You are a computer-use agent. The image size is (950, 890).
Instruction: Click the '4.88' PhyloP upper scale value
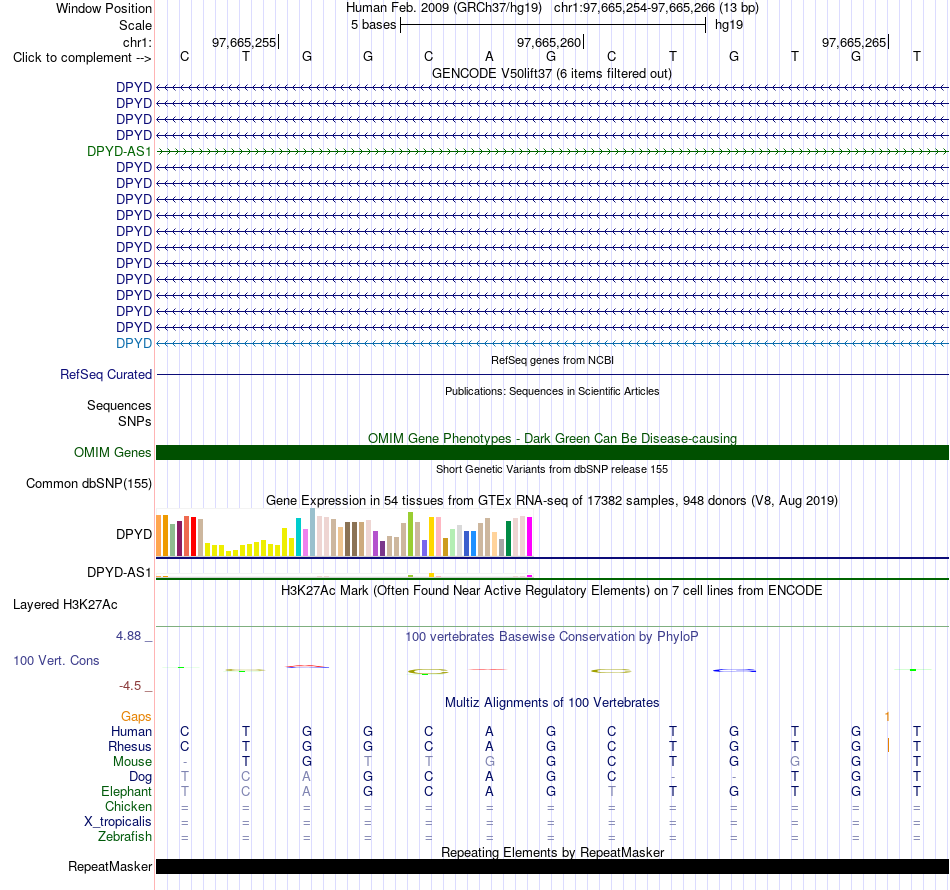[x=128, y=636]
